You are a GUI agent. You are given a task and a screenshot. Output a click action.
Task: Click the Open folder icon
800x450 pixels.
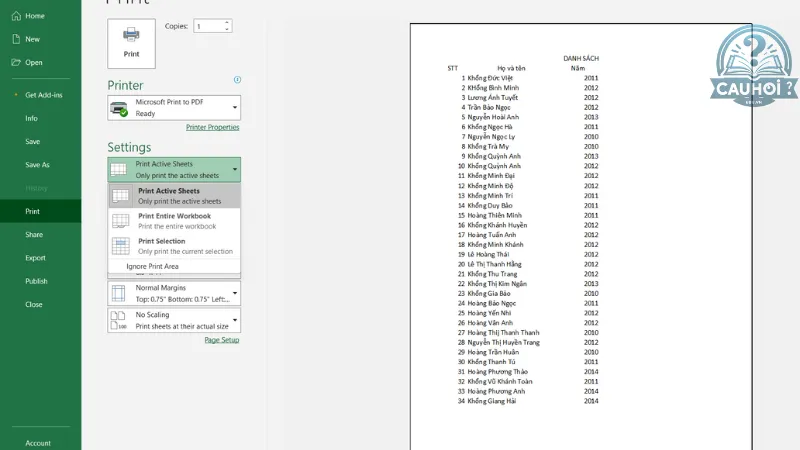coord(16,62)
